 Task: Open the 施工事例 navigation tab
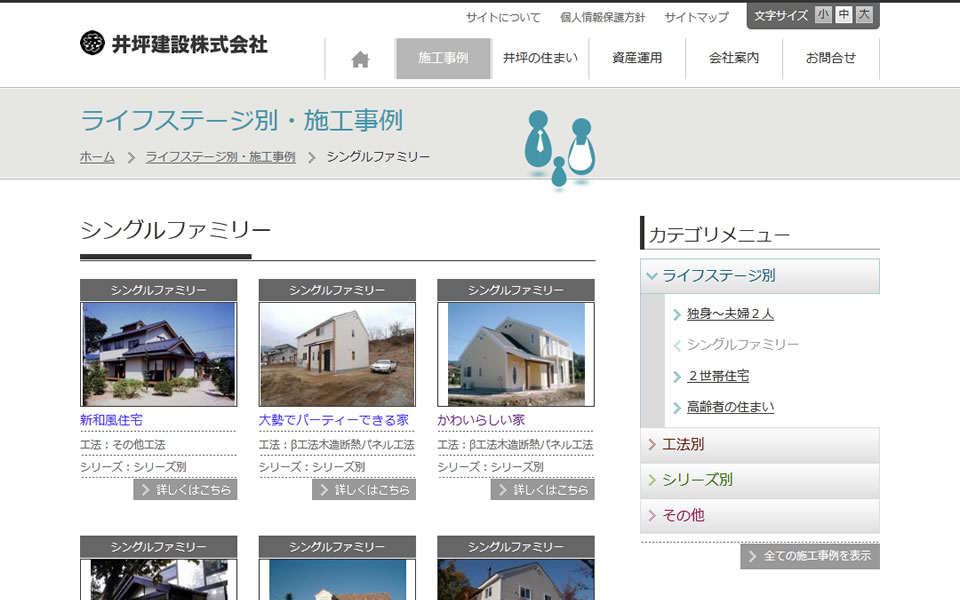point(443,58)
